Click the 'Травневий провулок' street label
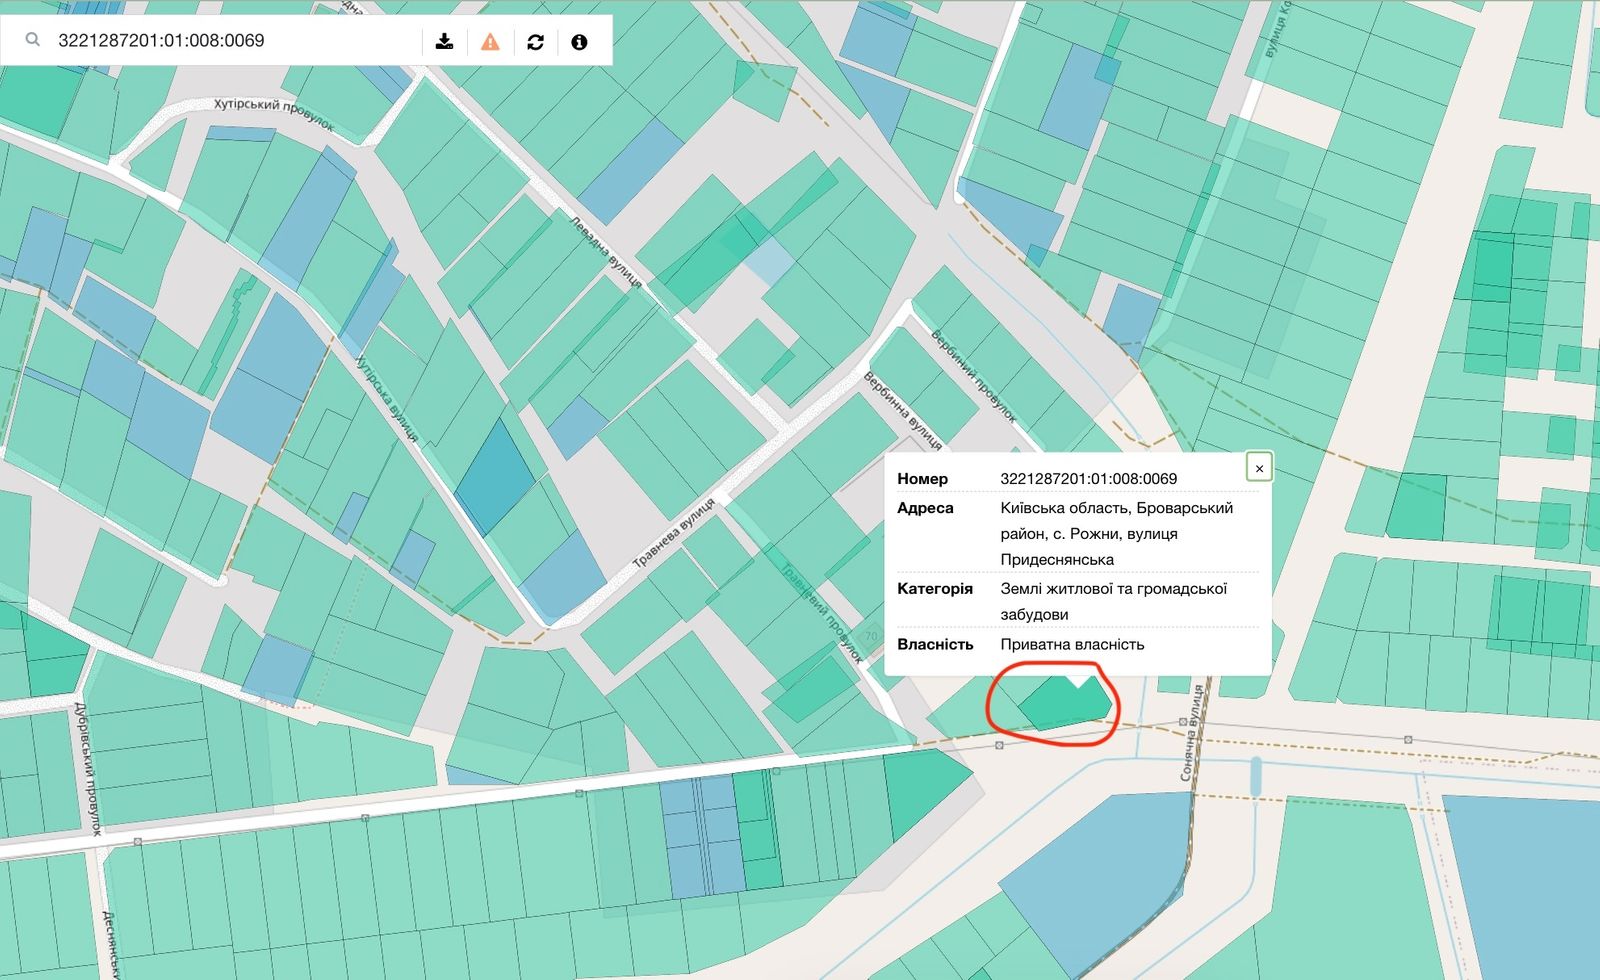 coord(821,614)
